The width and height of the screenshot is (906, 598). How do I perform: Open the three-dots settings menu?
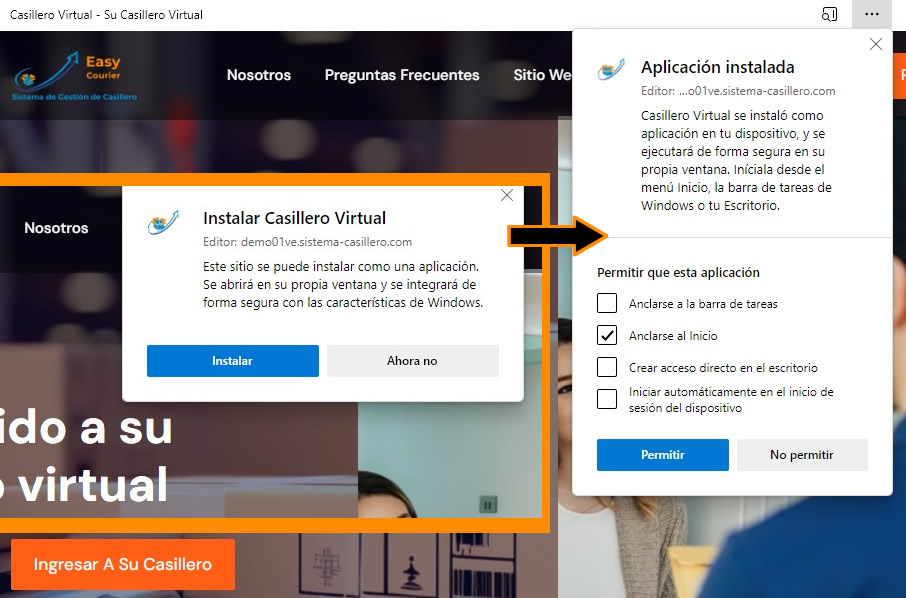(x=871, y=14)
